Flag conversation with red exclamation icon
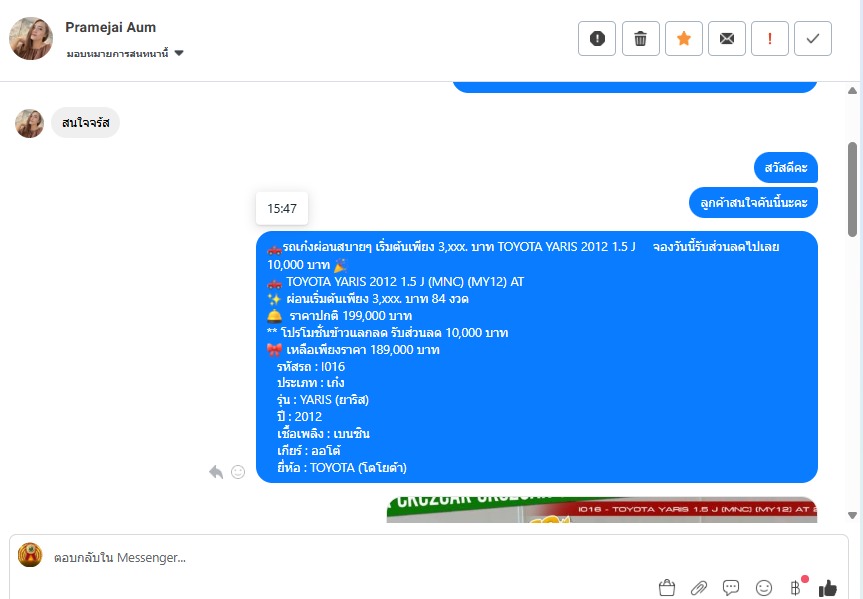This screenshot has height=599, width=863. 769,39
